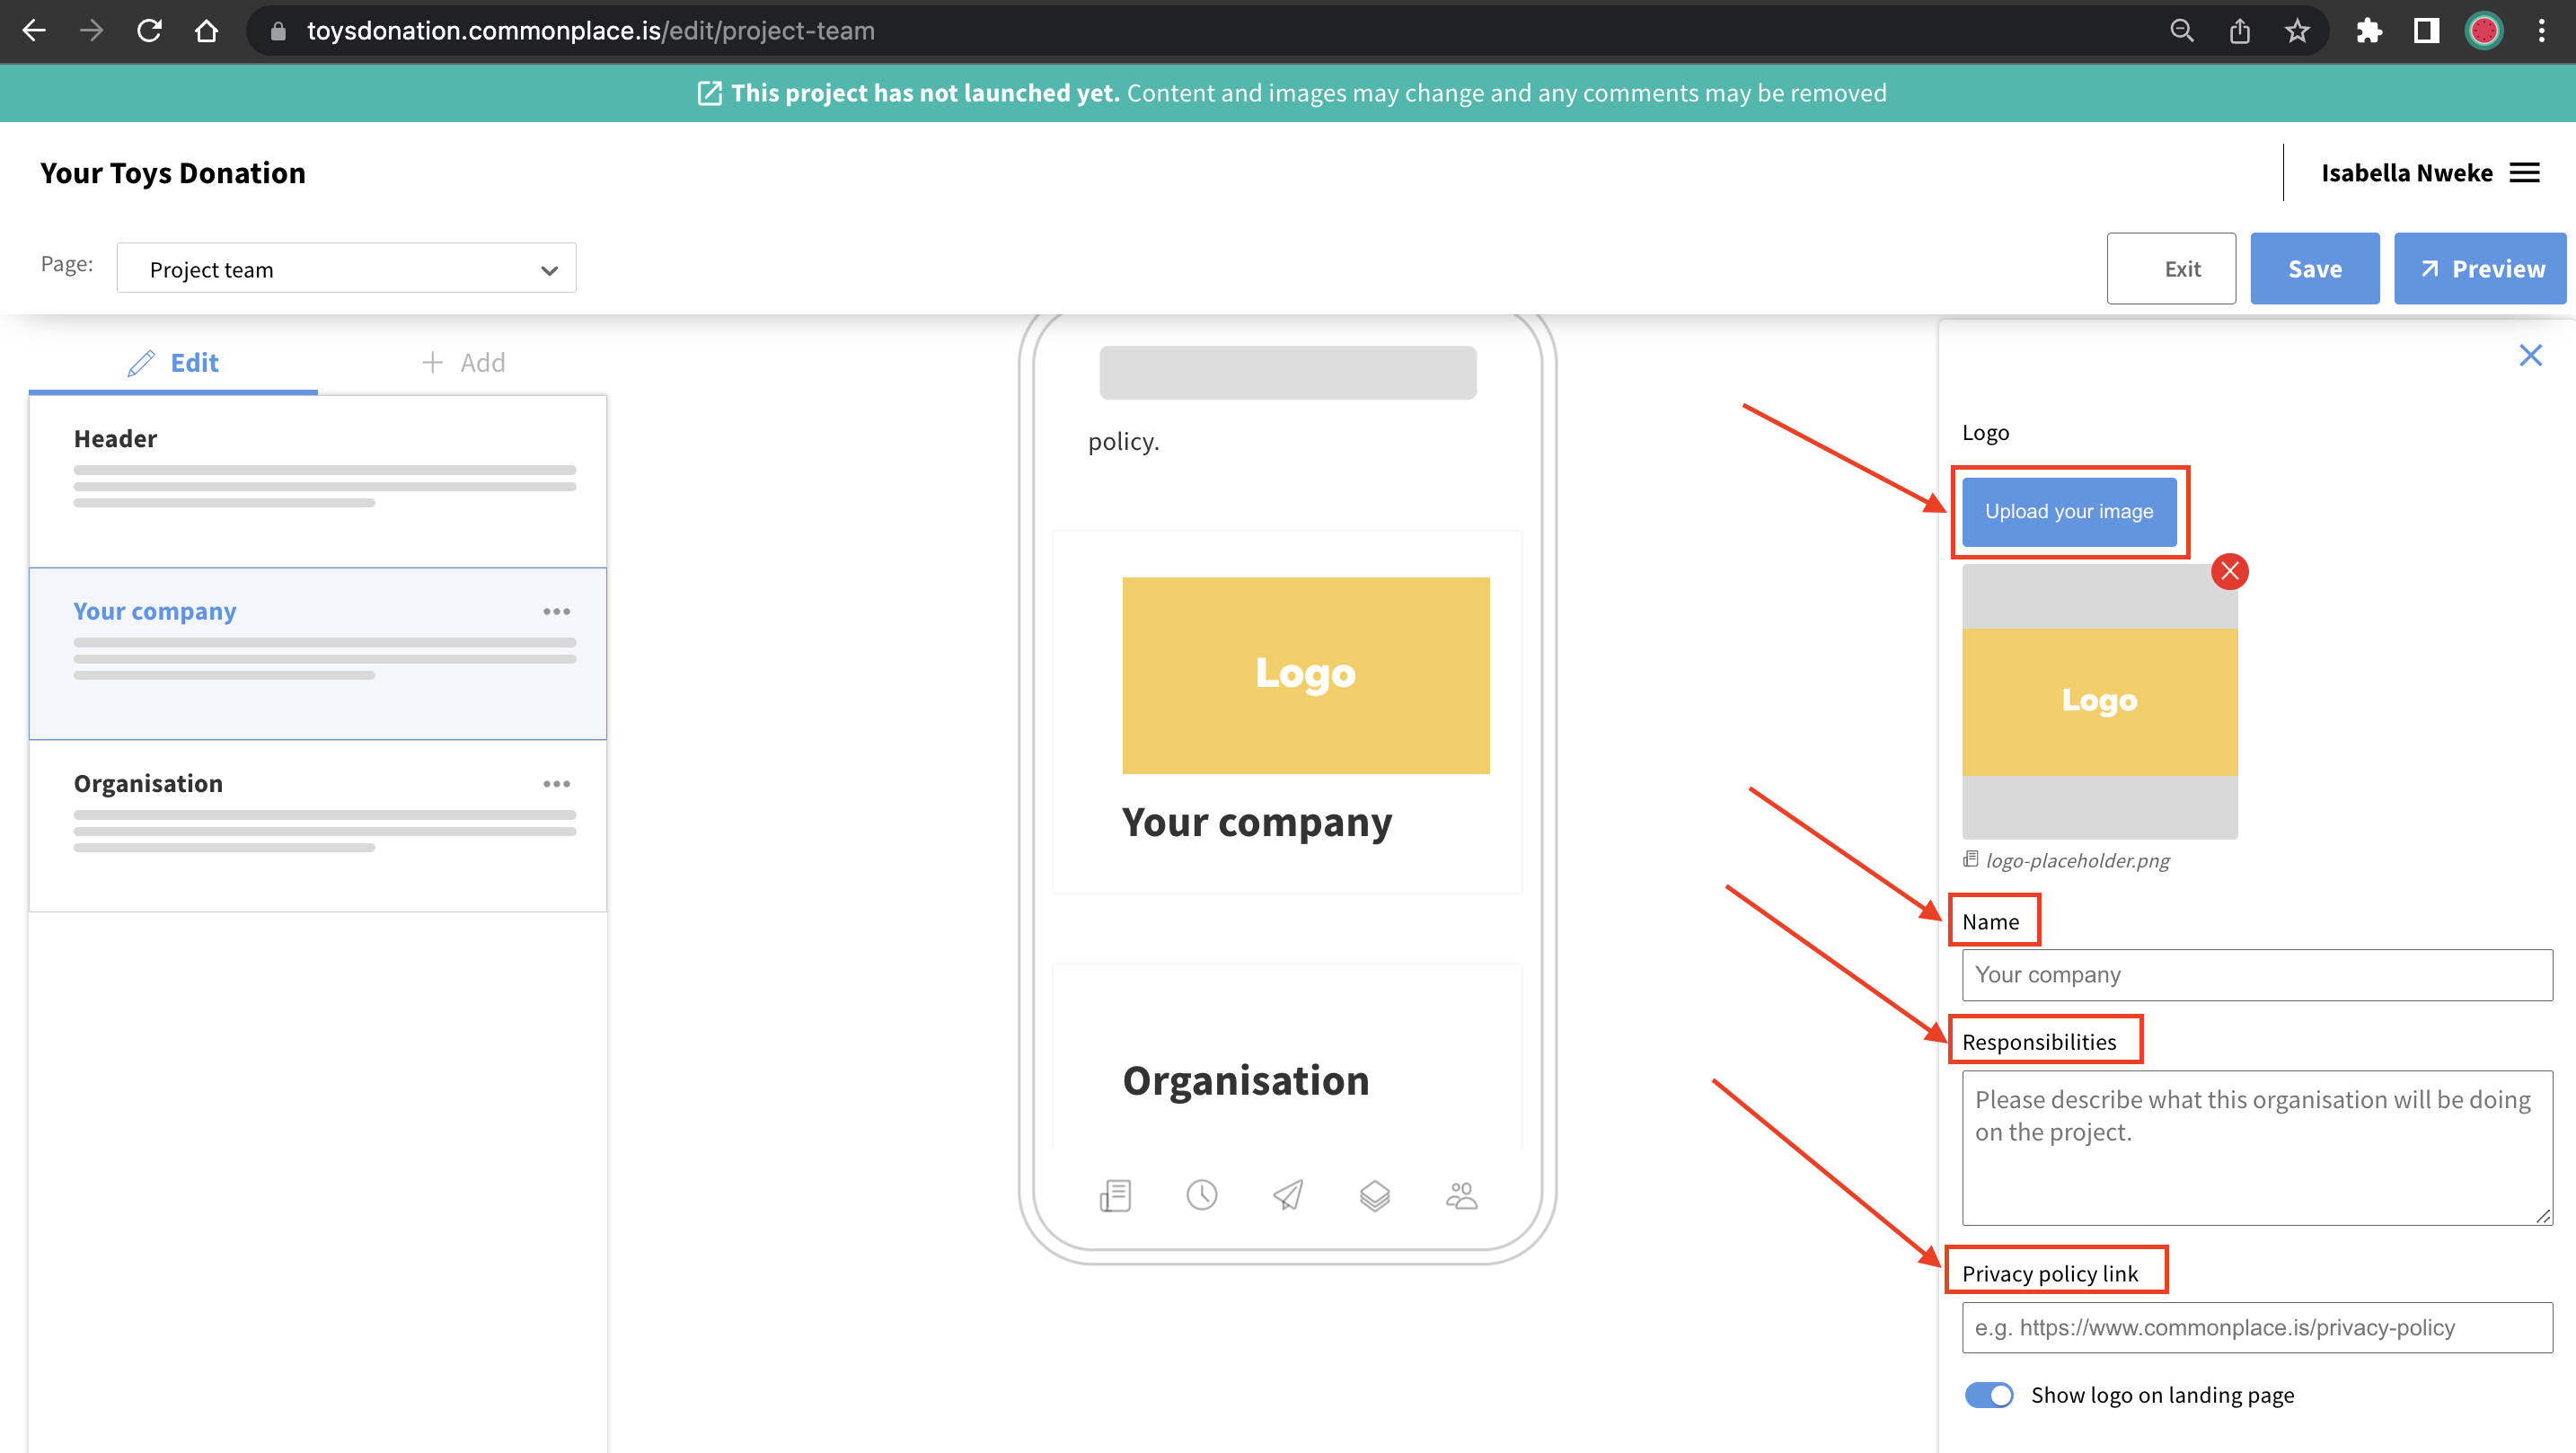This screenshot has height=1453, width=2576.
Task: Click the news document icon in preview
Action: click(1115, 1195)
